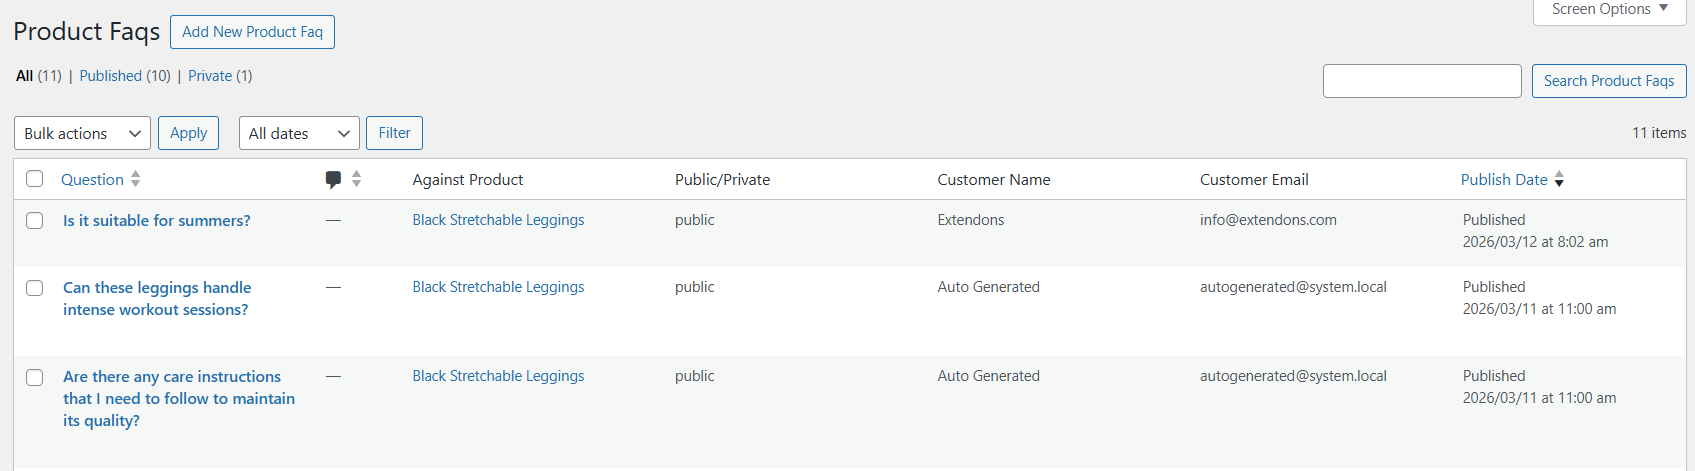Click the Apply bulk action button
1695x471 pixels.
tap(188, 133)
